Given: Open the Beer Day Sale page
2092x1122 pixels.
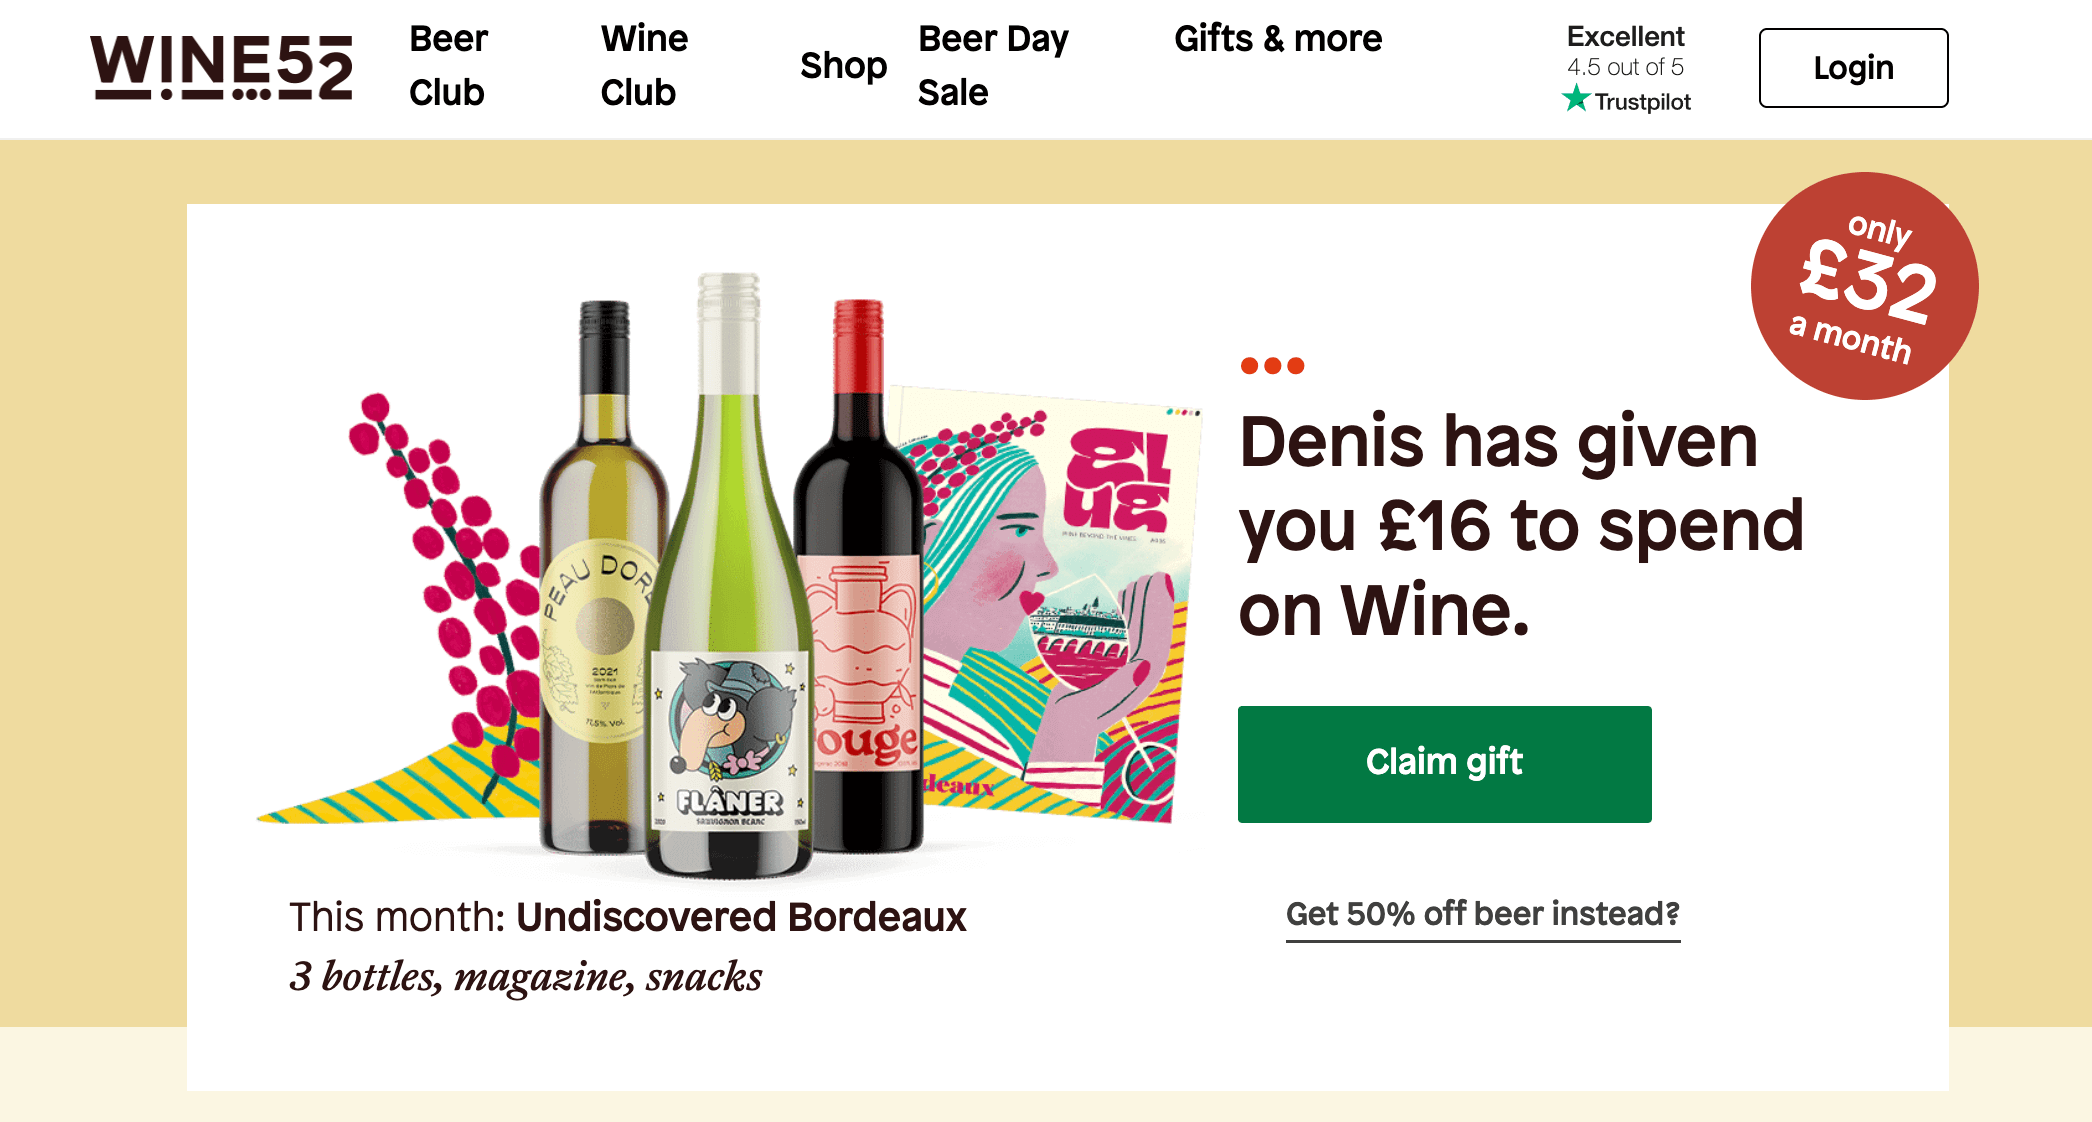Looking at the screenshot, I should (x=992, y=66).
